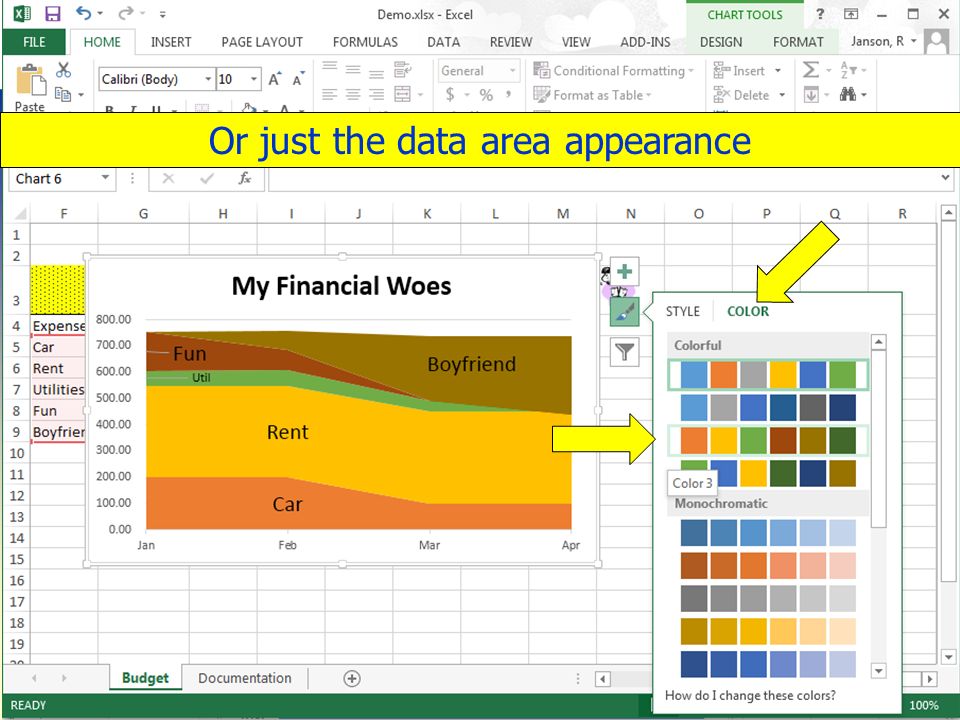Click the Fill down arrow icon

(811, 95)
